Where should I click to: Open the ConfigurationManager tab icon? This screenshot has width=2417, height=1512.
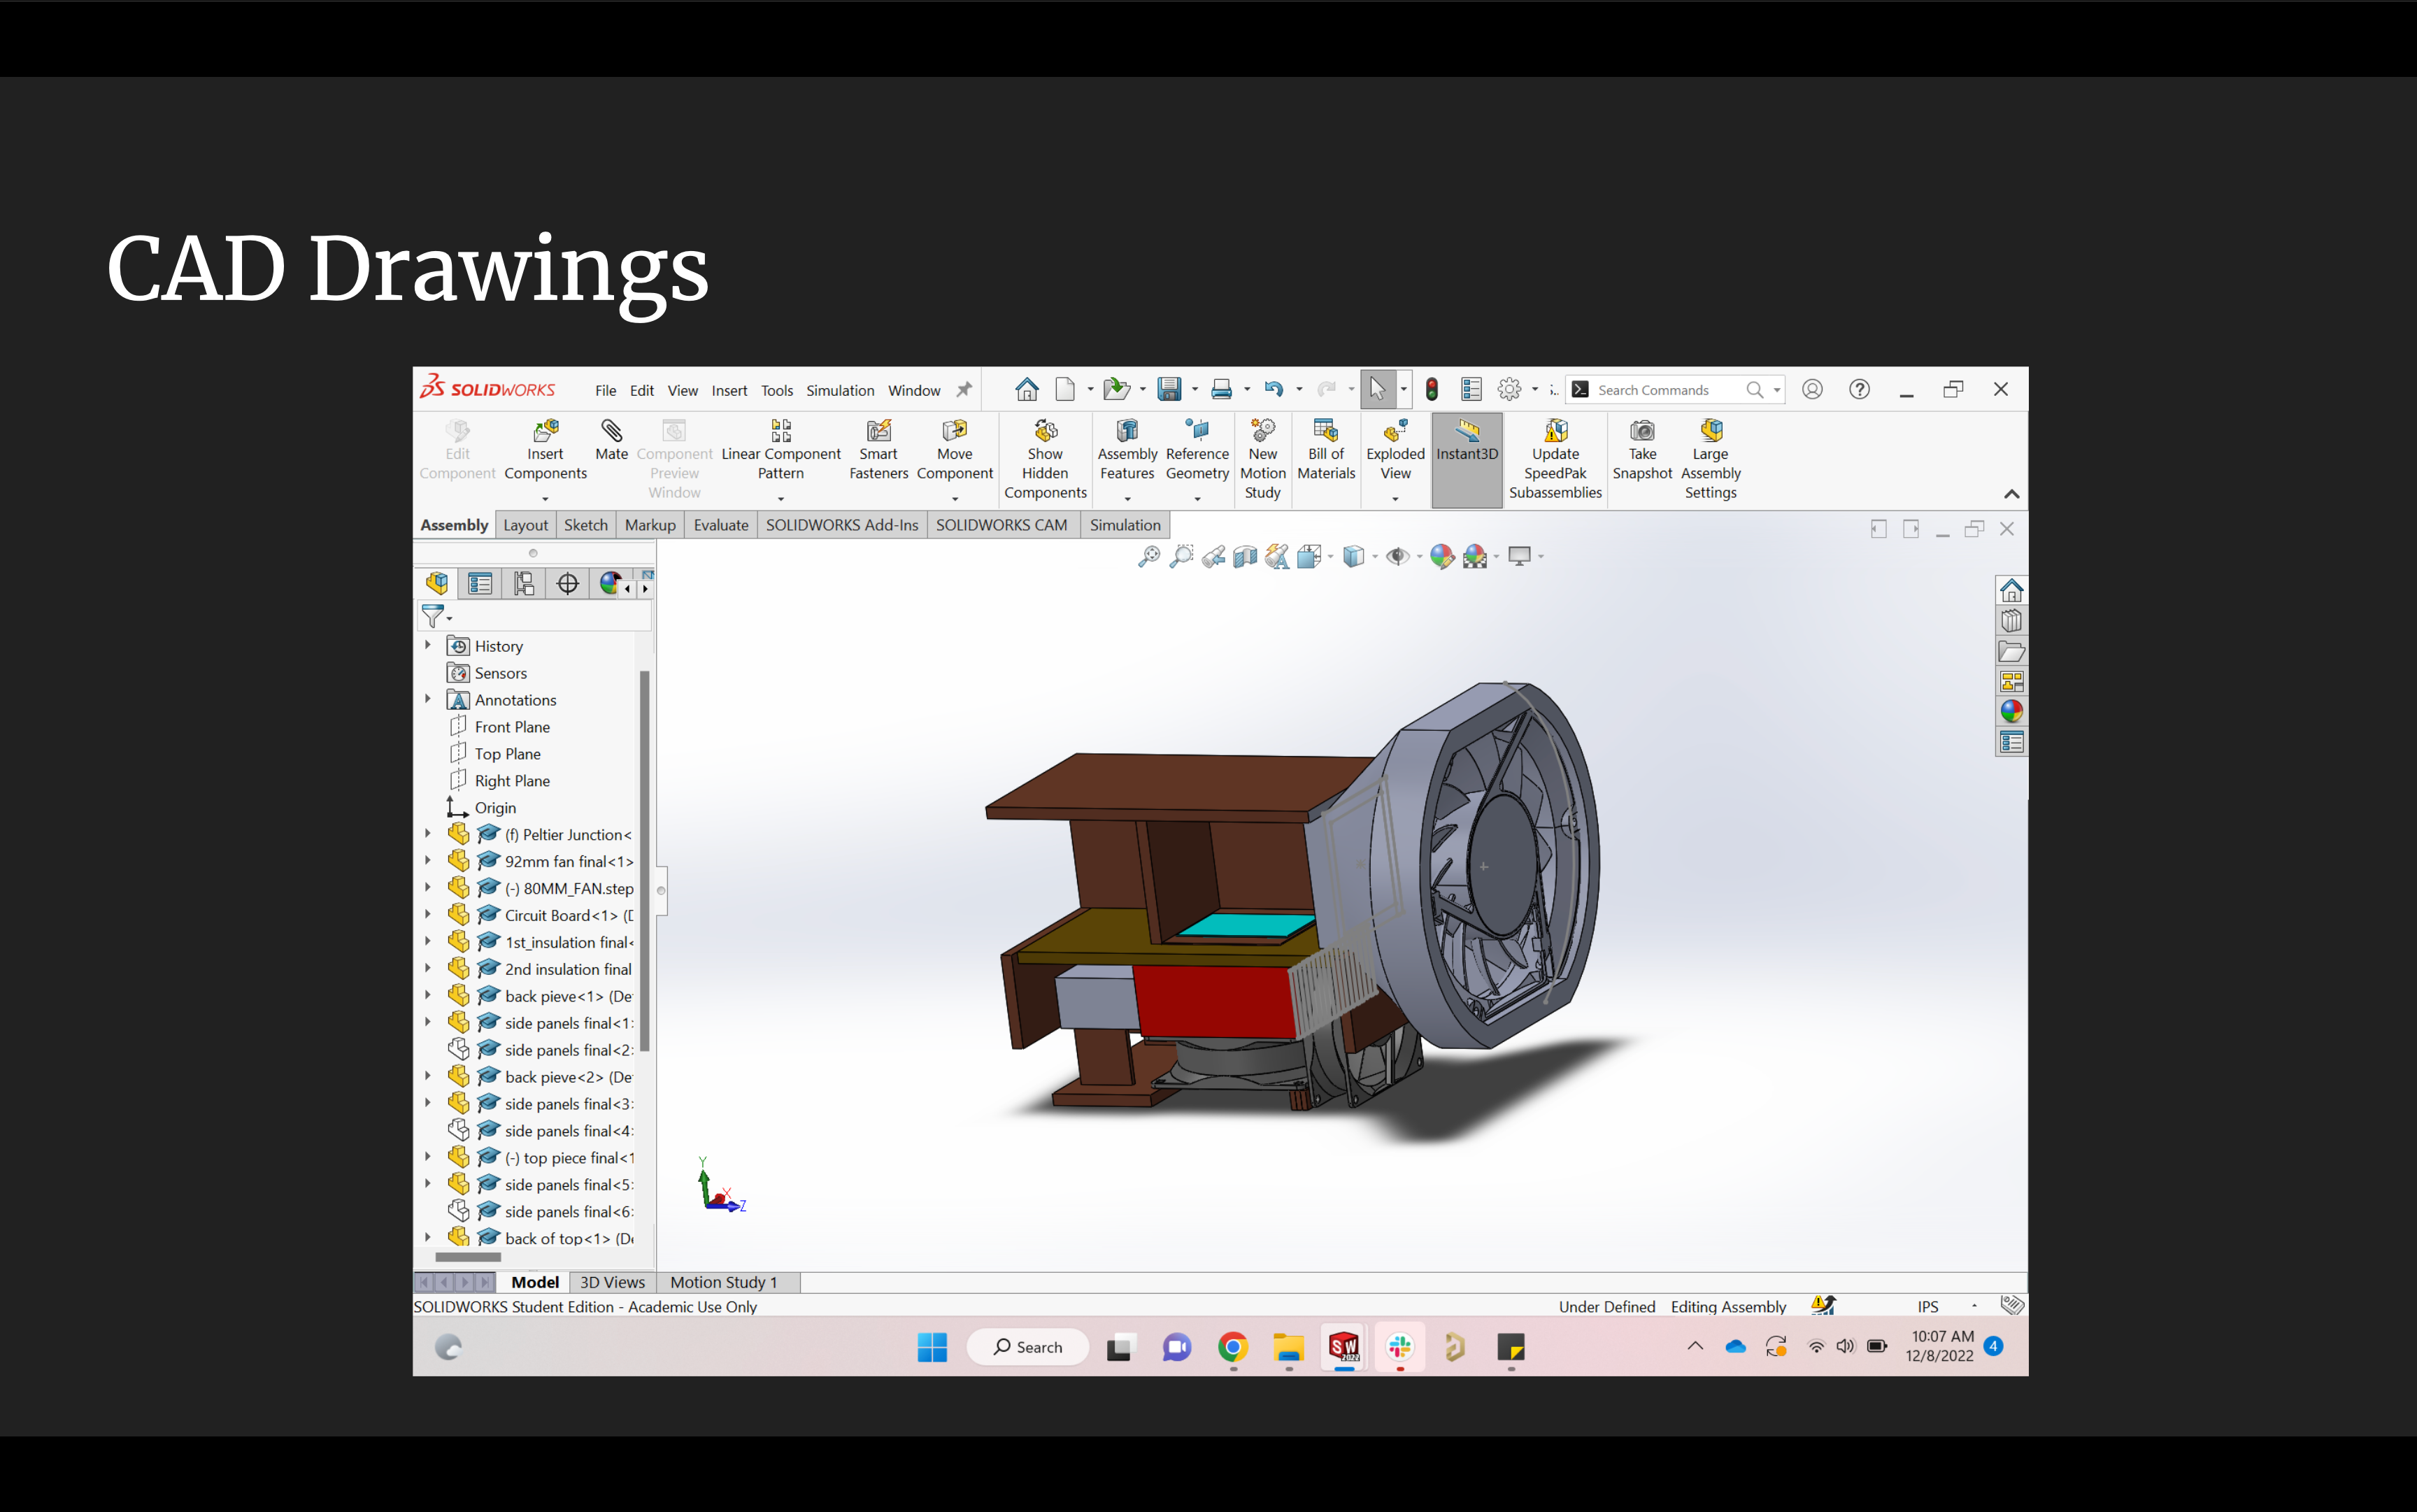[523, 584]
